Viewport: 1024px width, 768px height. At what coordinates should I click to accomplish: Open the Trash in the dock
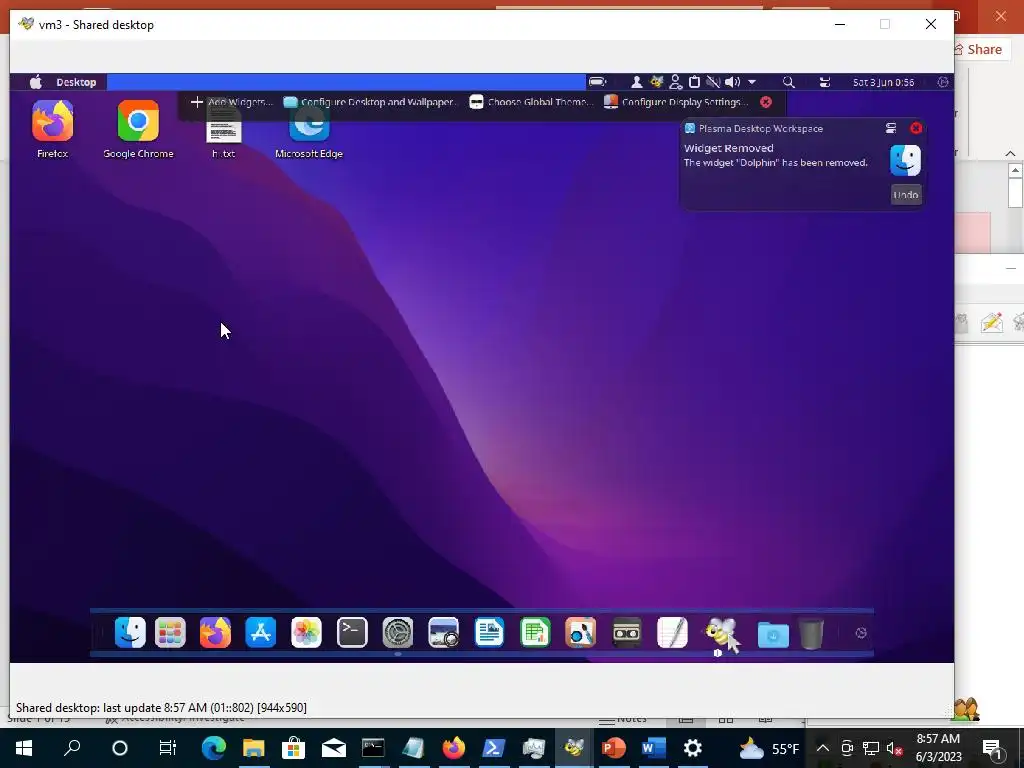811,633
